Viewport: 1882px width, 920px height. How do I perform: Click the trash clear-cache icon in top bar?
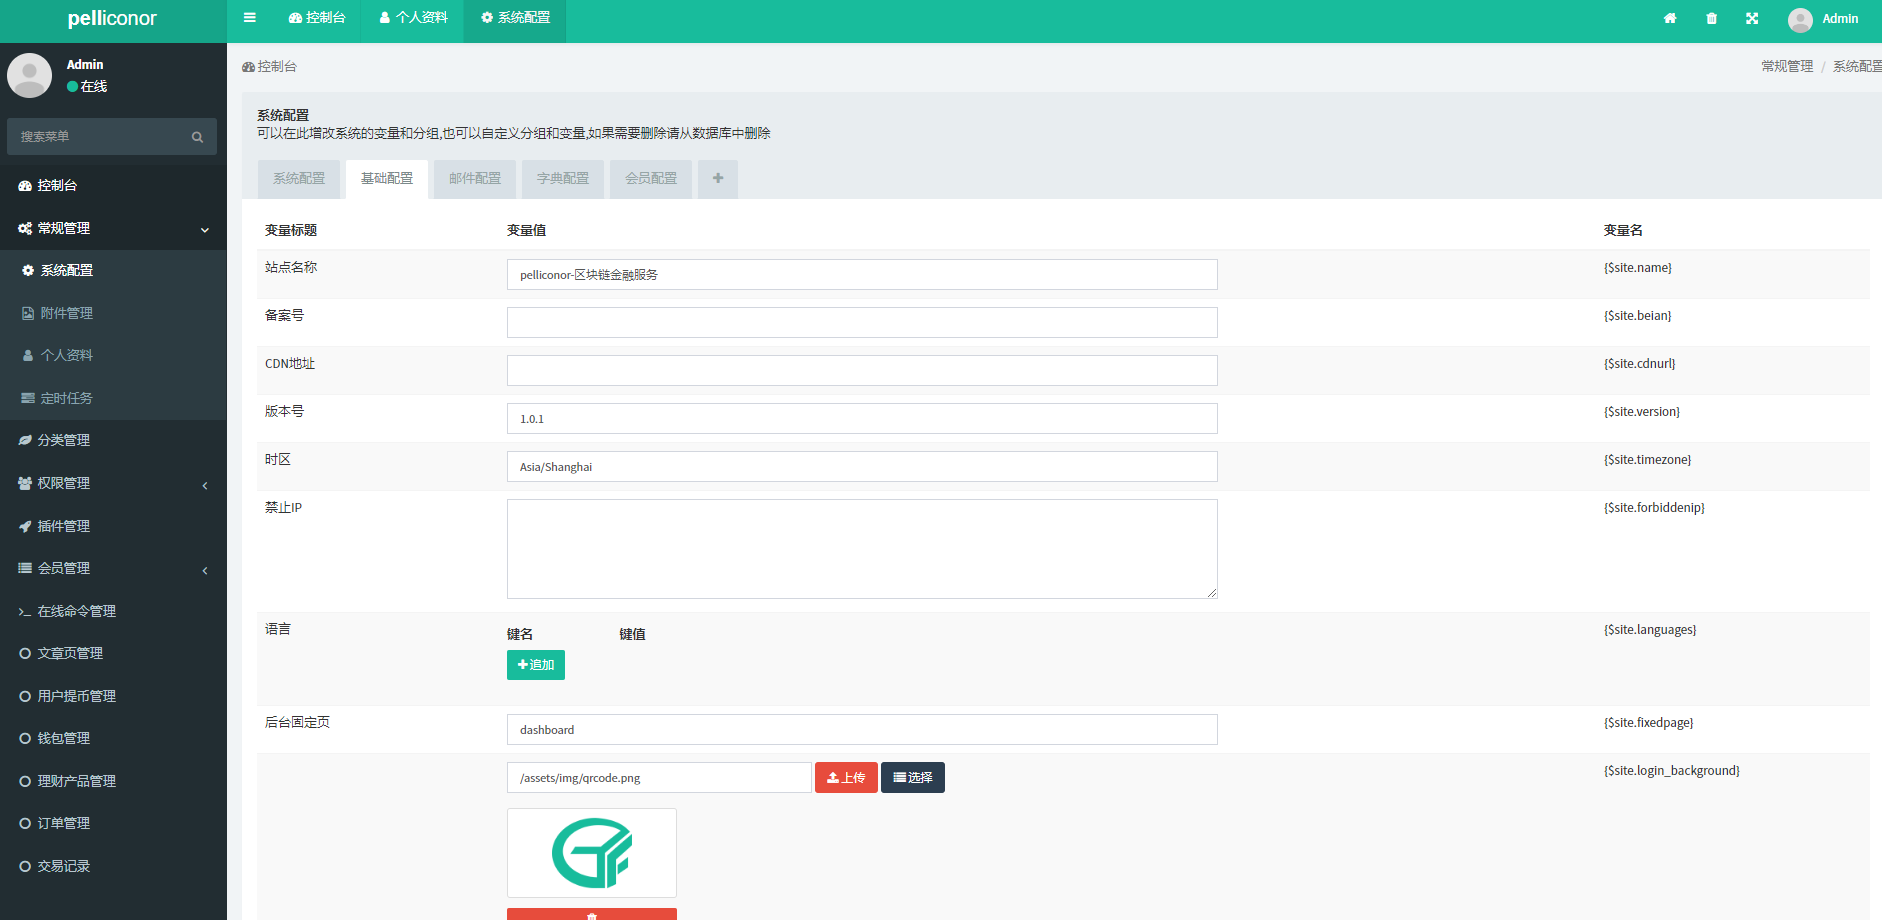pos(1711,18)
